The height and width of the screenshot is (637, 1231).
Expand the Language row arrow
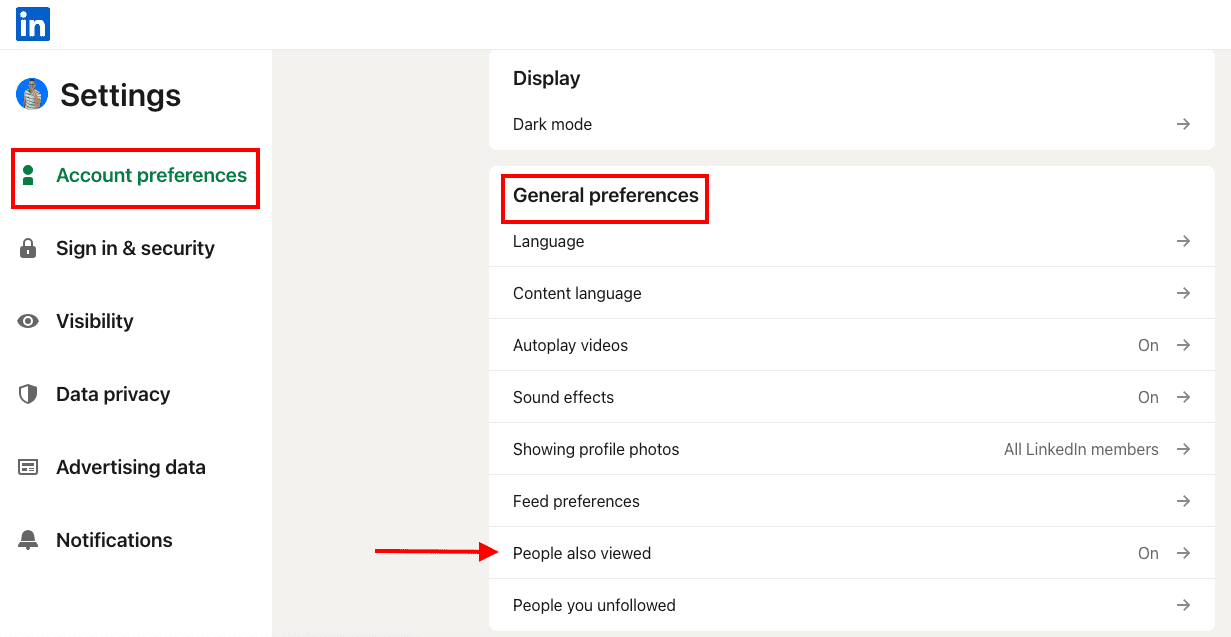[x=1183, y=241]
